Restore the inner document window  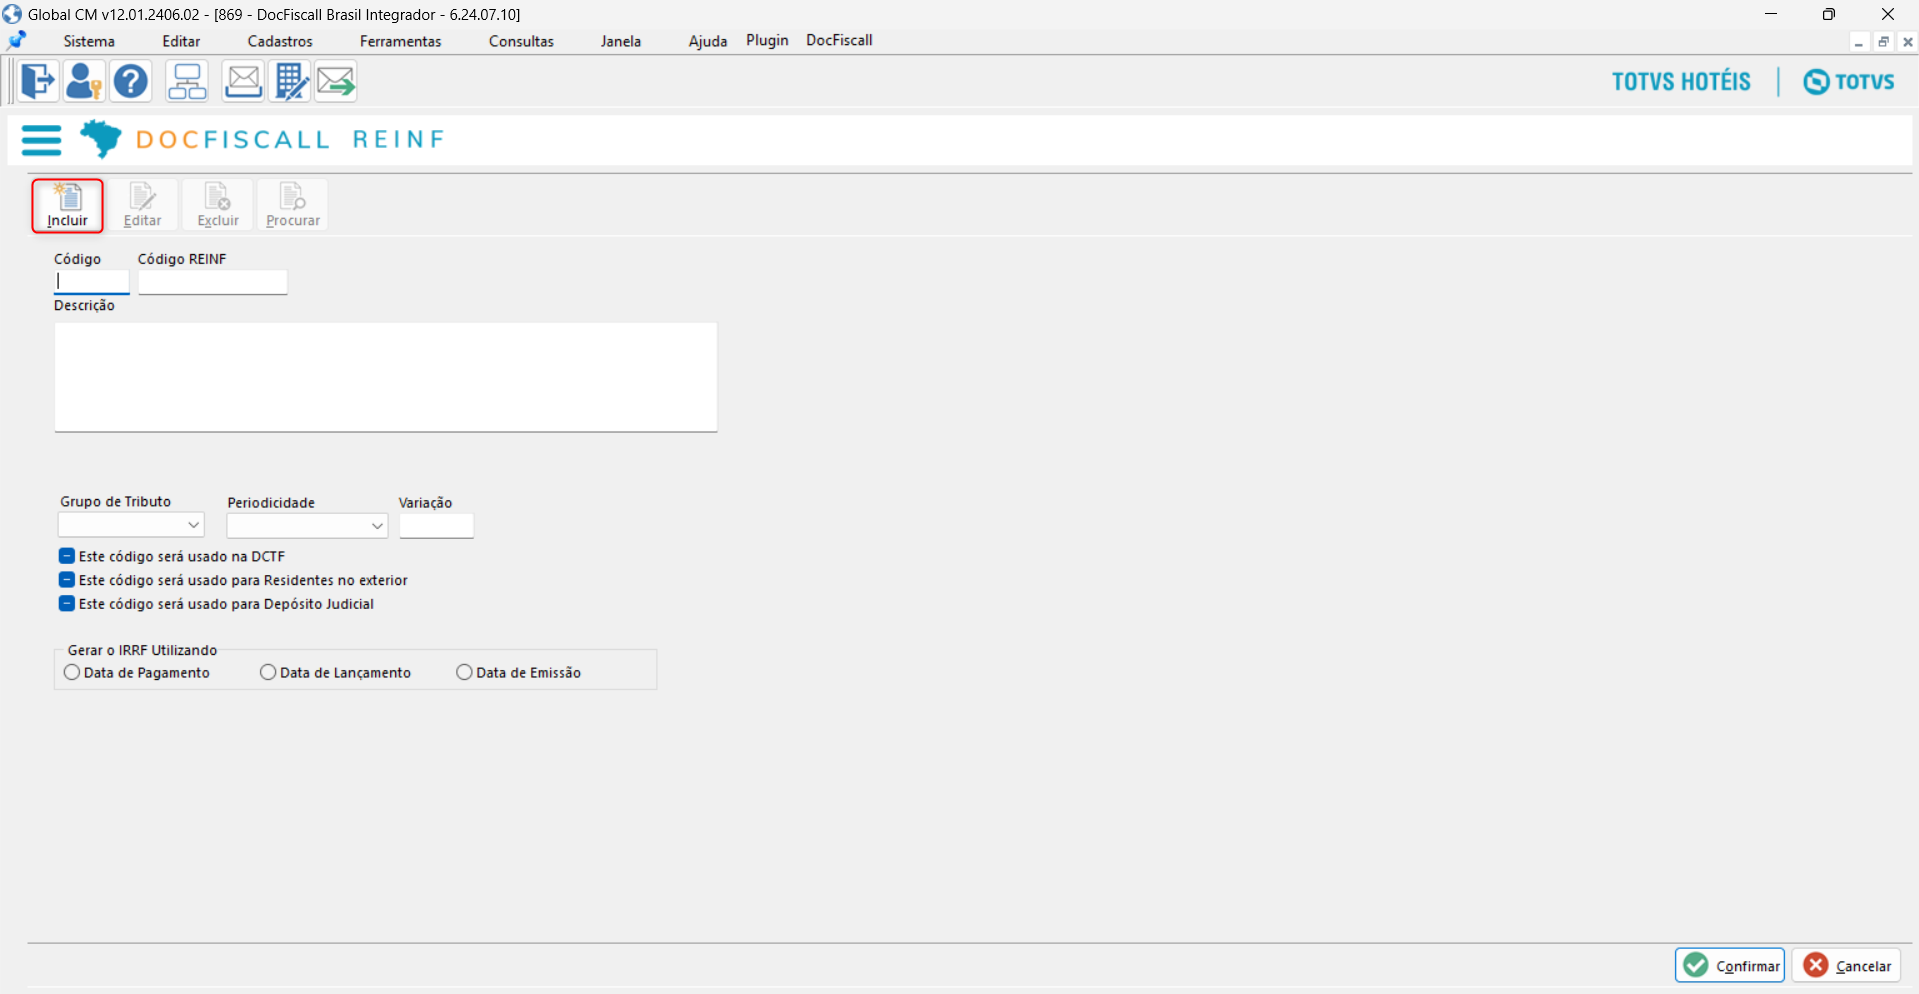click(x=1883, y=42)
